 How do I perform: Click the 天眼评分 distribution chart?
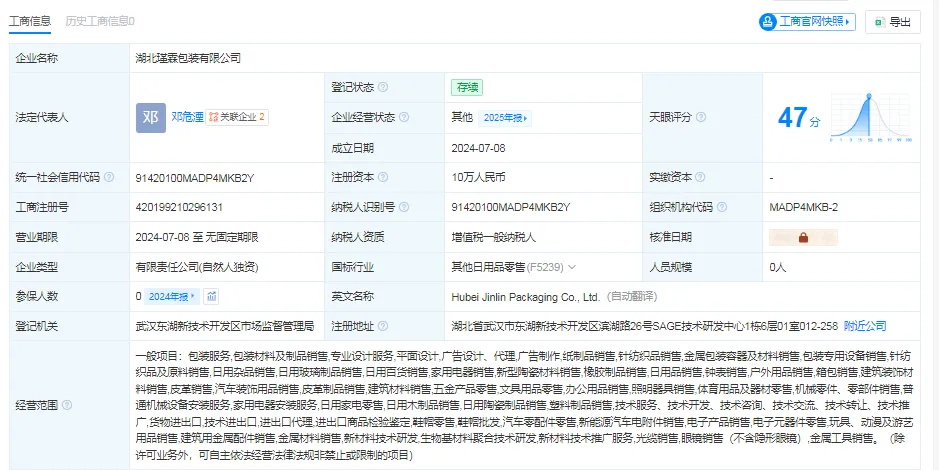click(x=870, y=117)
